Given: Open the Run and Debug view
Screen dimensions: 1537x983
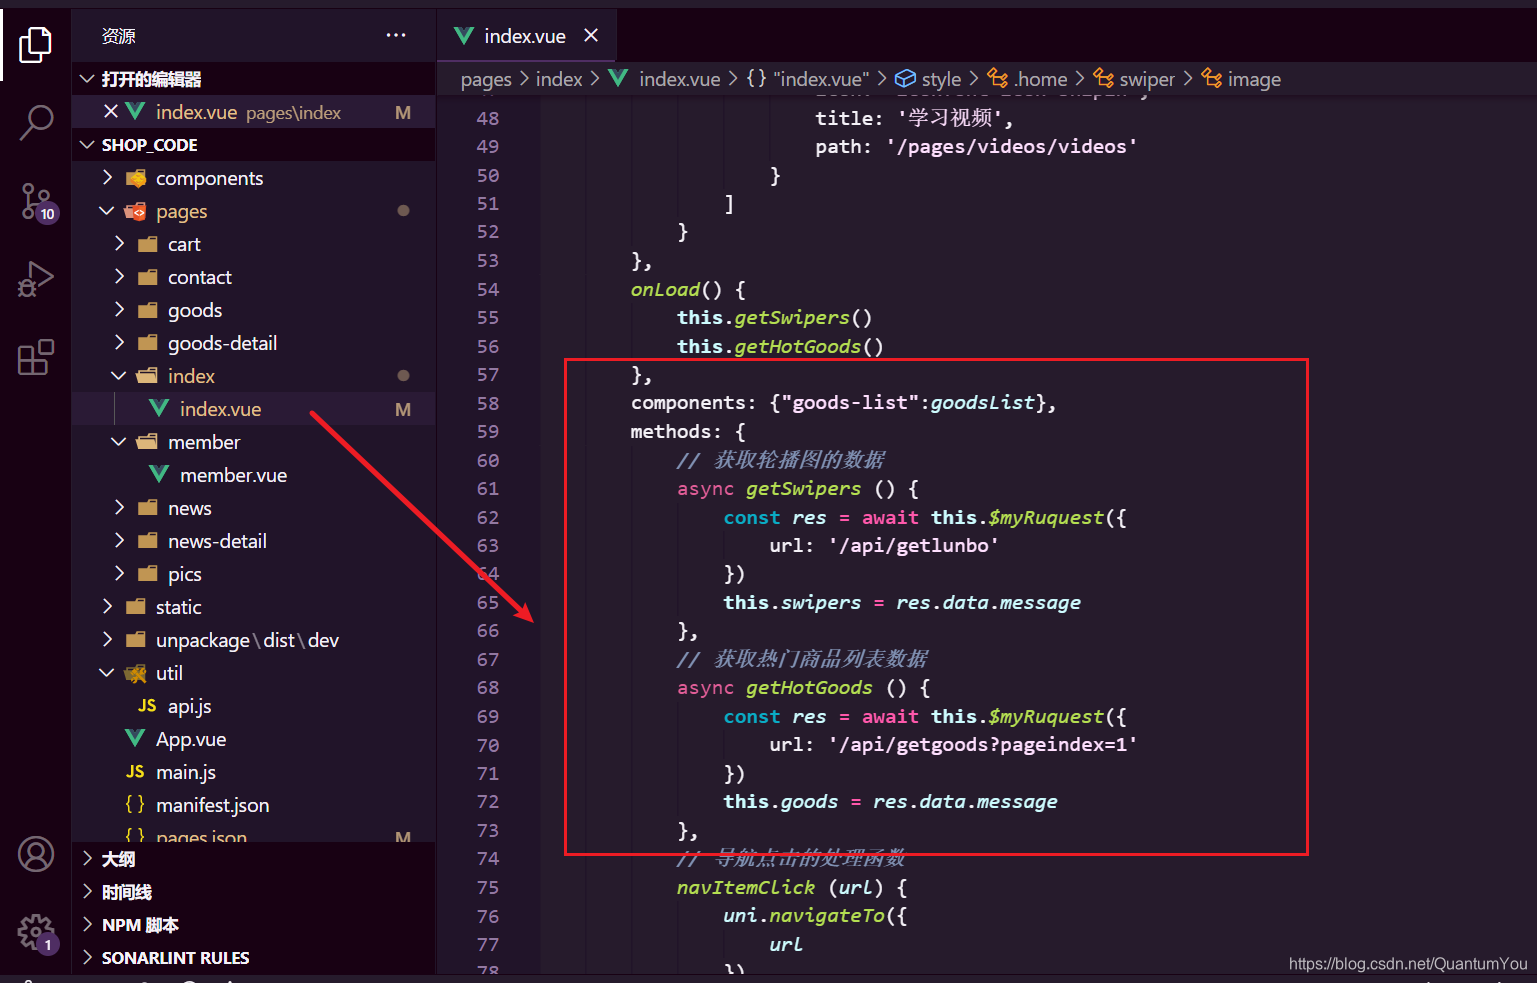Looking at the screenshot, I should coord(36,280).
